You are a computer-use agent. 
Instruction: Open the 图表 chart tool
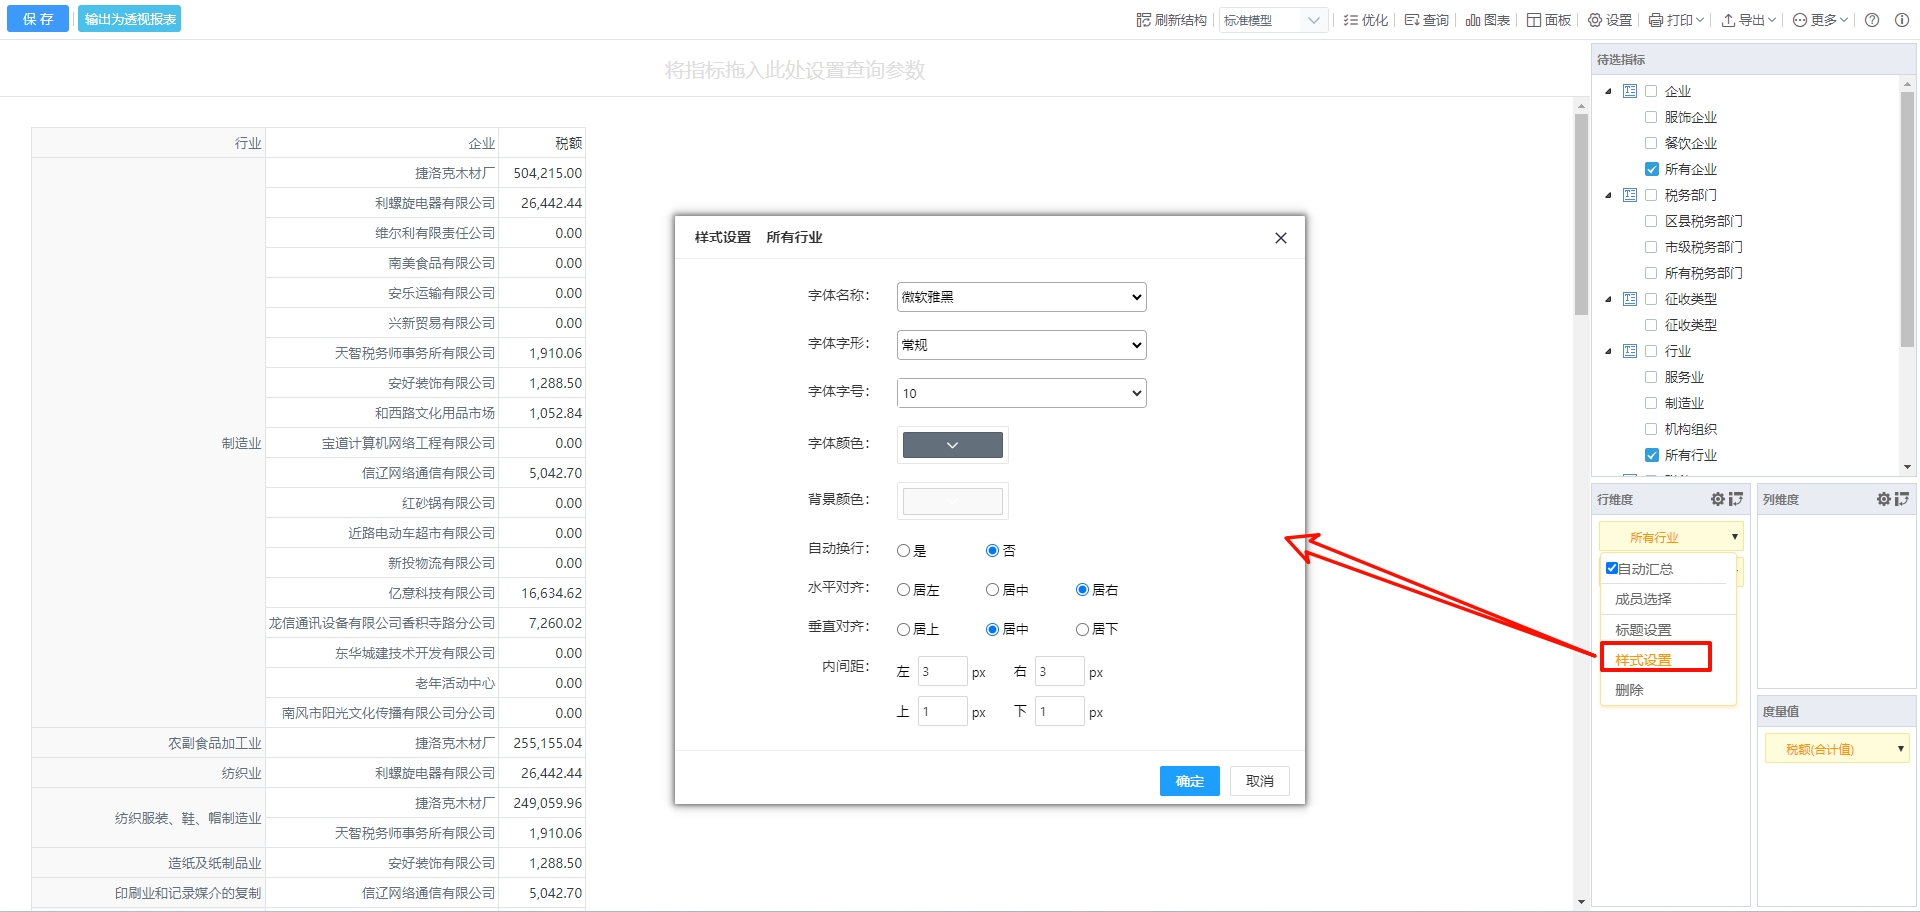[1473, 20]
